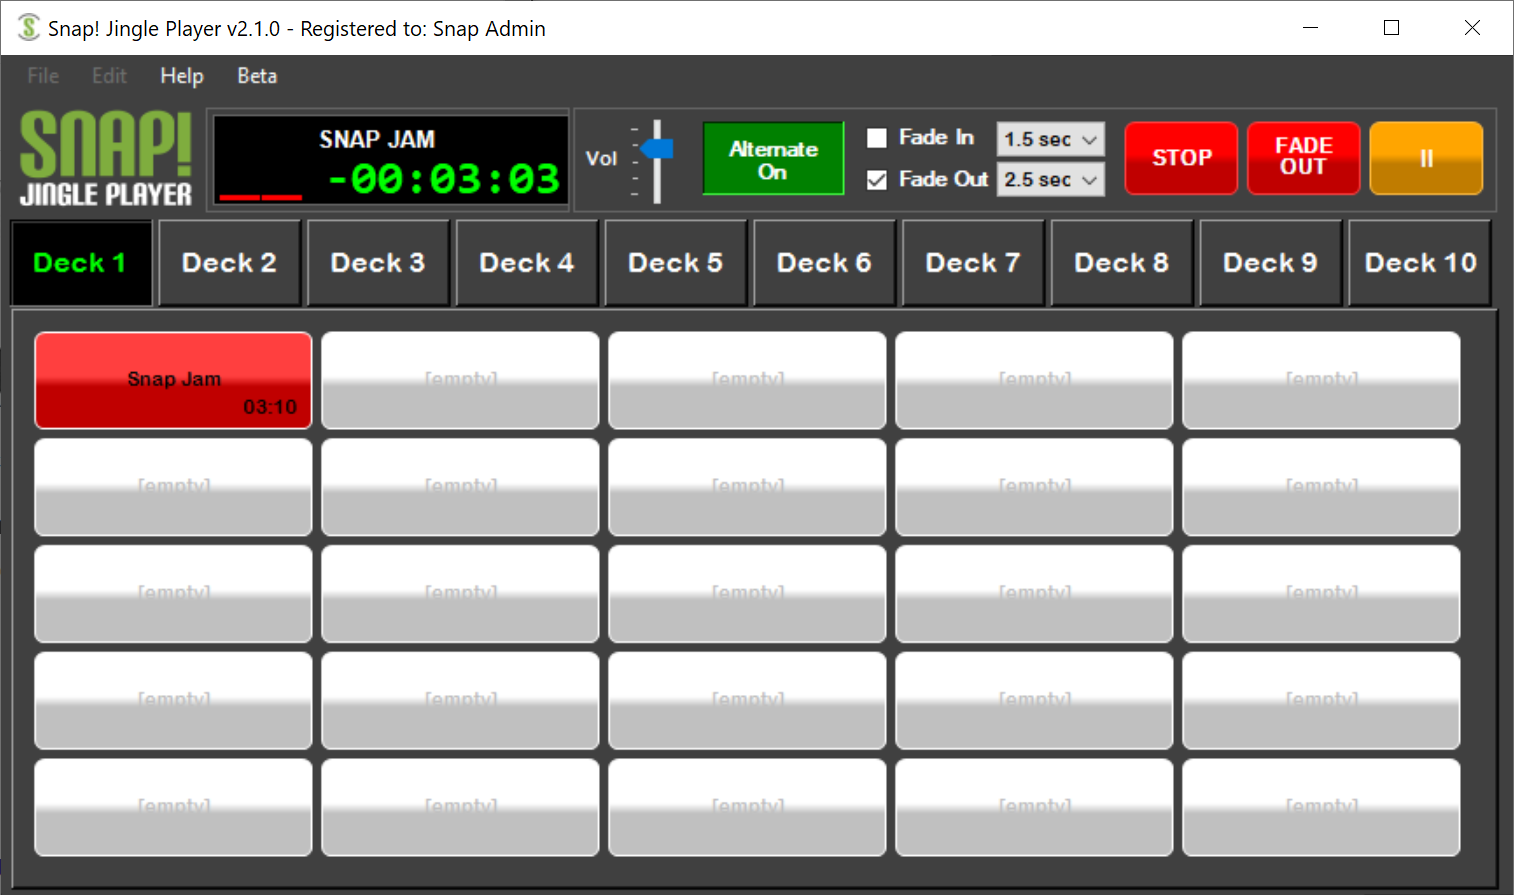Click the Snap app icon in title bar
The height and width of the screenshot is (895, 1514).
[x=29, y=28]
